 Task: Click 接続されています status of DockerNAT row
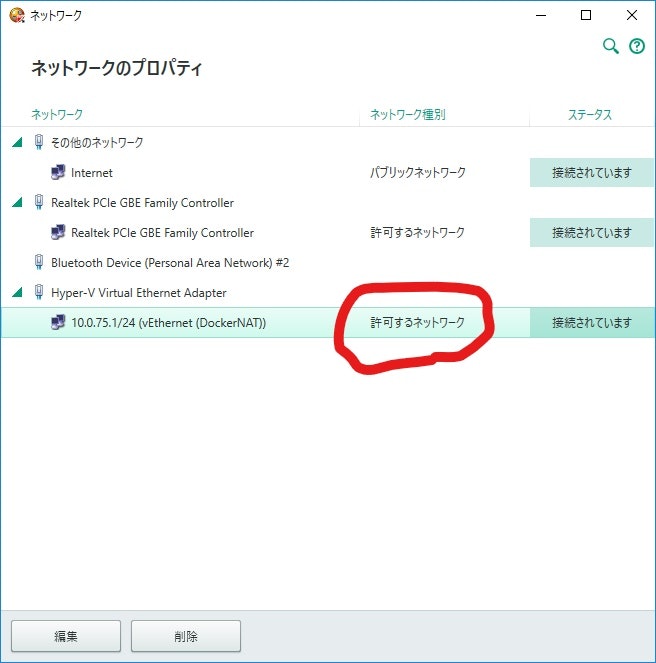[592, 322]
